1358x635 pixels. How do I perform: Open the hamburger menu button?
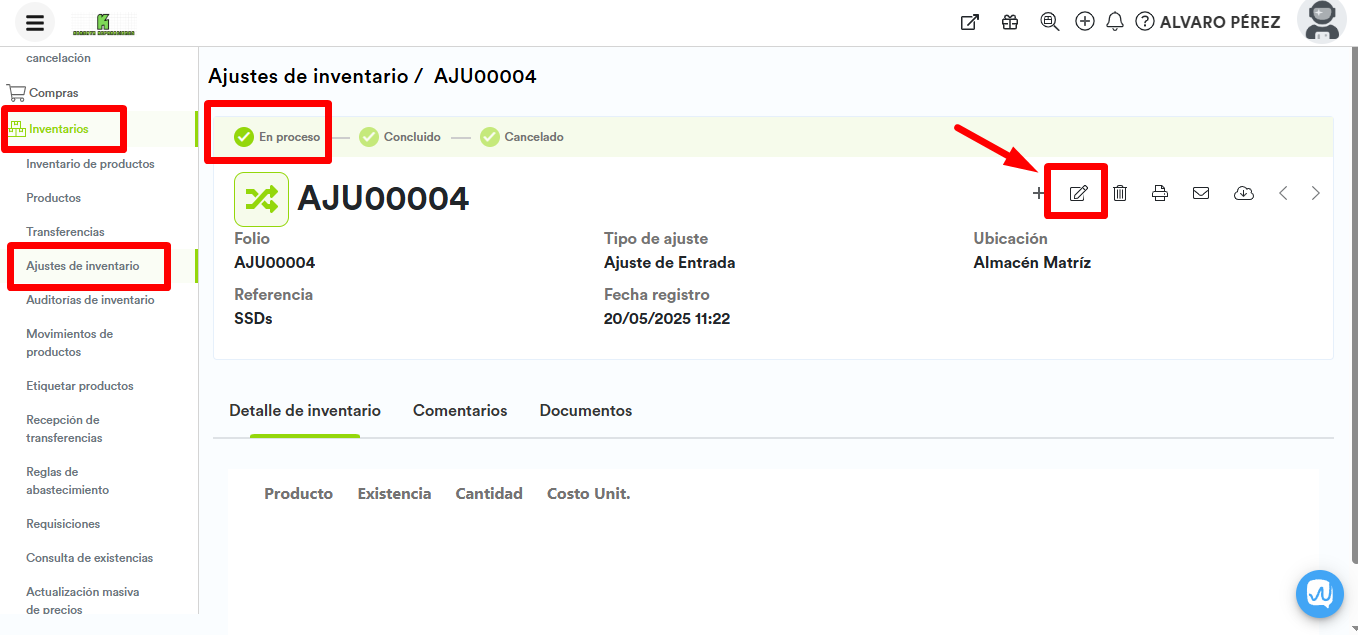click(35, 23)
